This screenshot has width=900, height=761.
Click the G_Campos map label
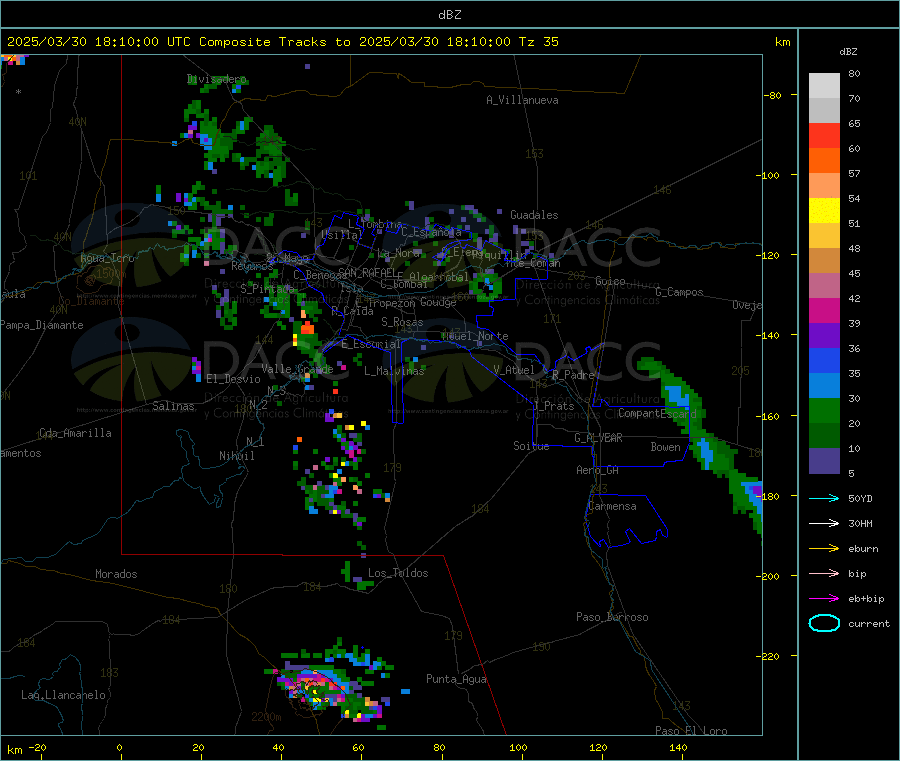click(x=679, y=292)
